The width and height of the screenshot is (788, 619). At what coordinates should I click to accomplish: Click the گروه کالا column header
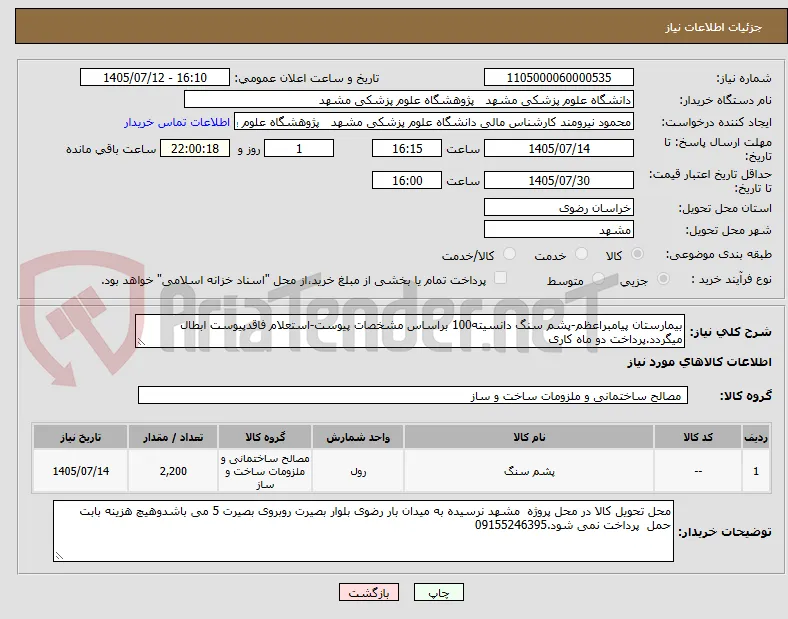tap(265, 437)
